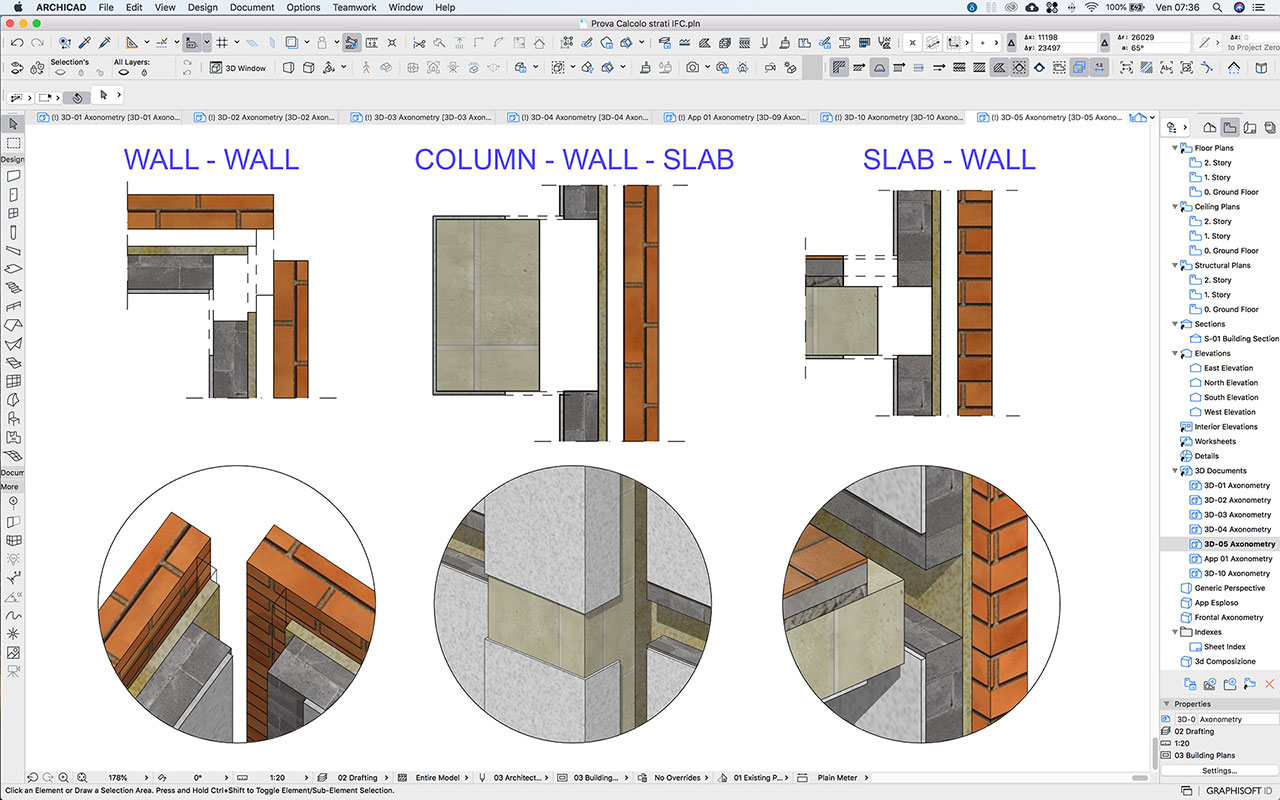Select the Arrow tool in the toolbox
Screen dimensions: 1280x800
coord(12,122)
